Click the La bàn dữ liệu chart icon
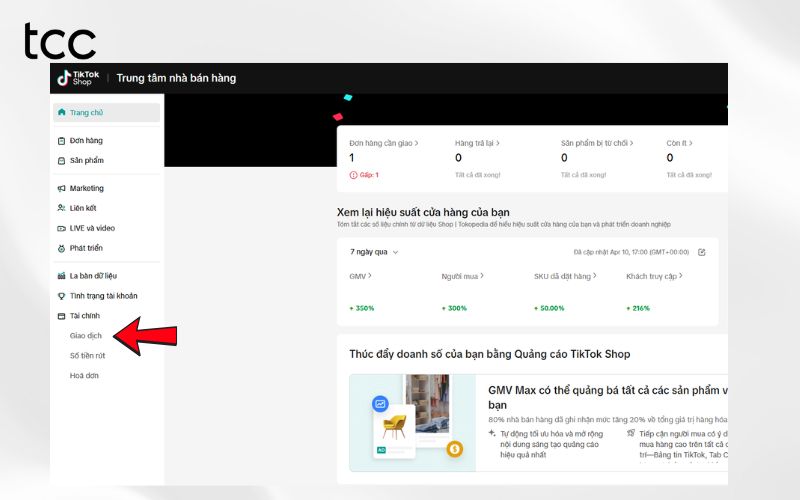Viewport: 800px width, 500px height. pyautogui.click(x=61, y=276)
